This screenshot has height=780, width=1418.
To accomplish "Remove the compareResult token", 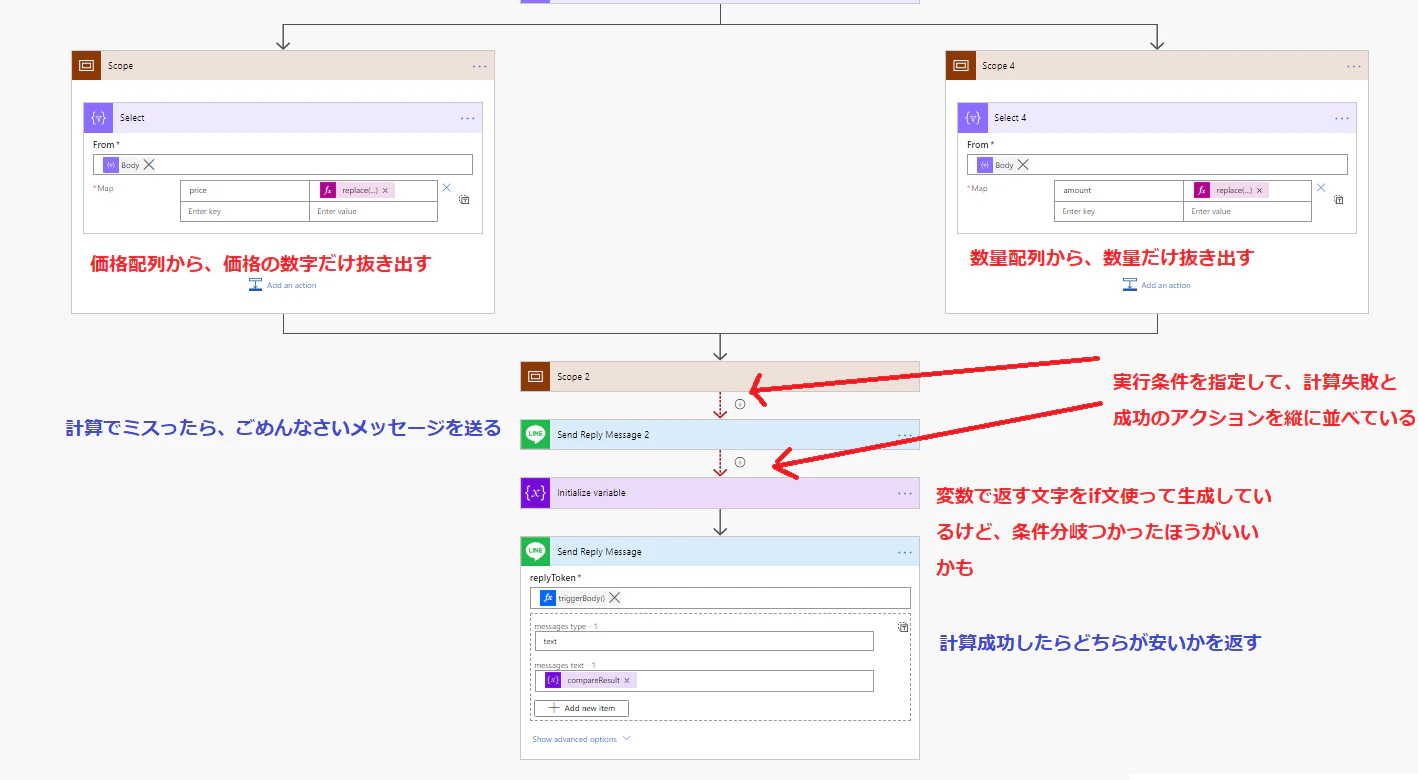I will [x=627, y=680].
